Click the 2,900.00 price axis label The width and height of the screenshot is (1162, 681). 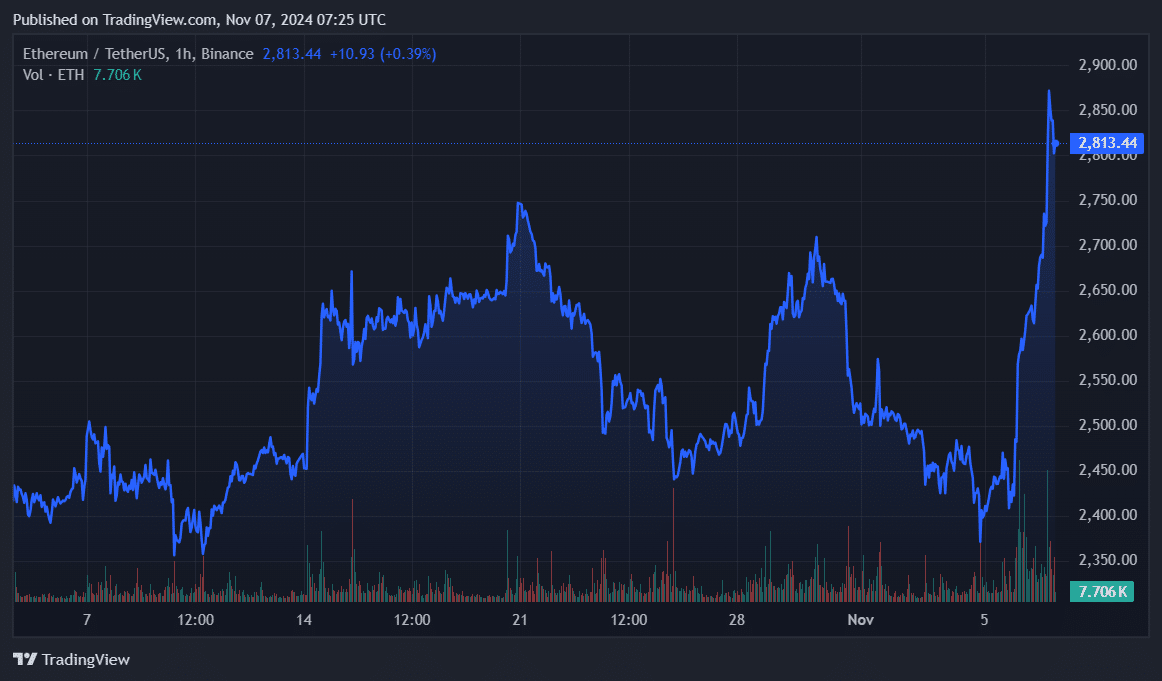(x=1105, y=64)
